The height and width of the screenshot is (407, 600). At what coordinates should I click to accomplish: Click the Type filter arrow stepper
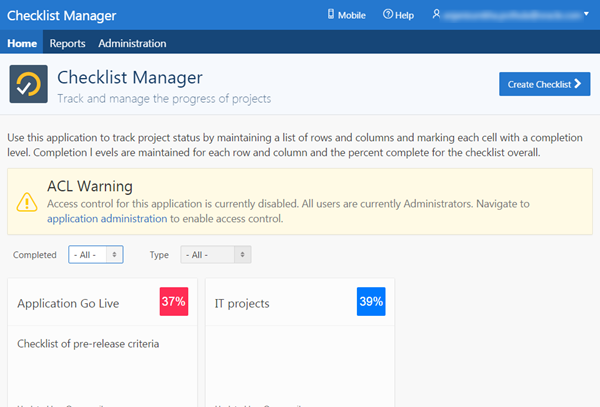(x=242, y=255)
